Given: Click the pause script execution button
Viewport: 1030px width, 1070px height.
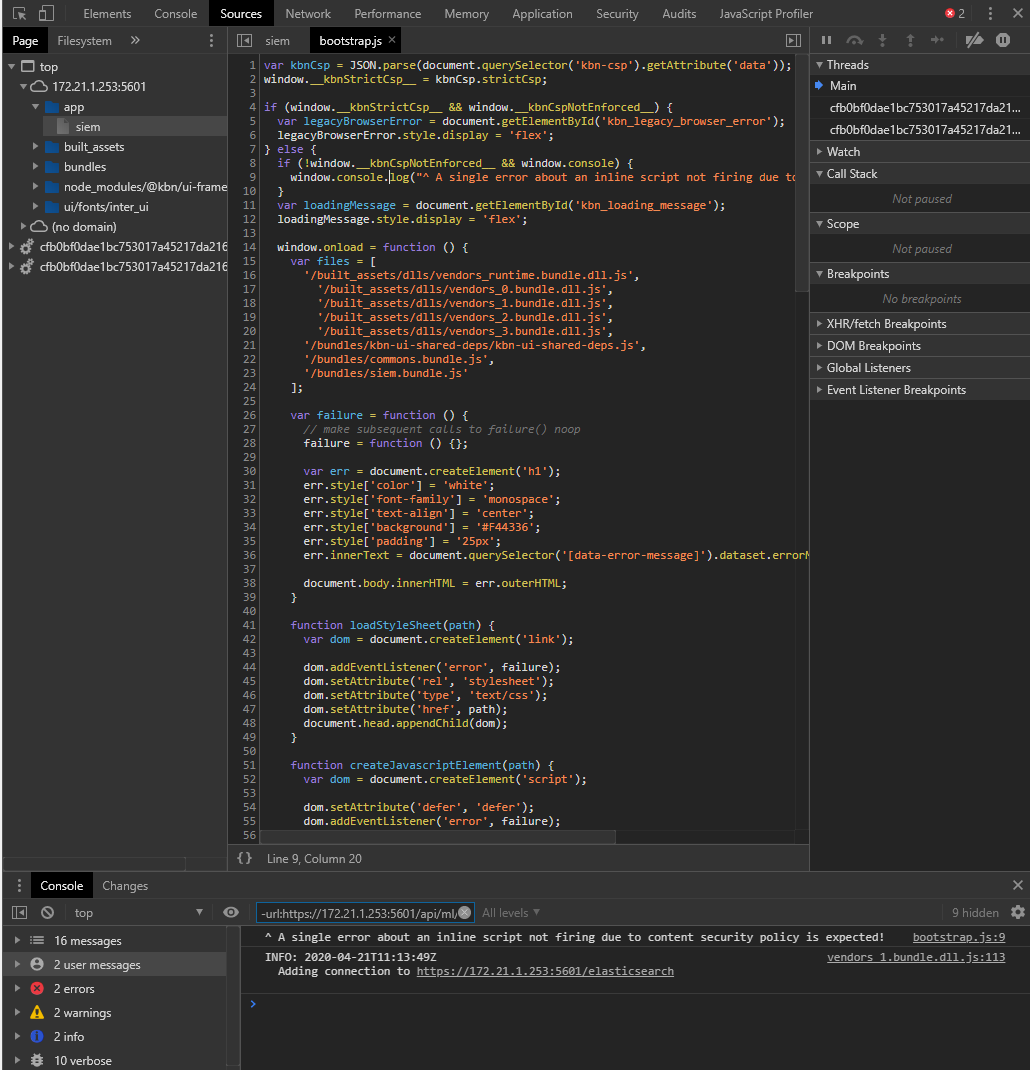Looking at the screenshot, I should [x=826, y=40].
